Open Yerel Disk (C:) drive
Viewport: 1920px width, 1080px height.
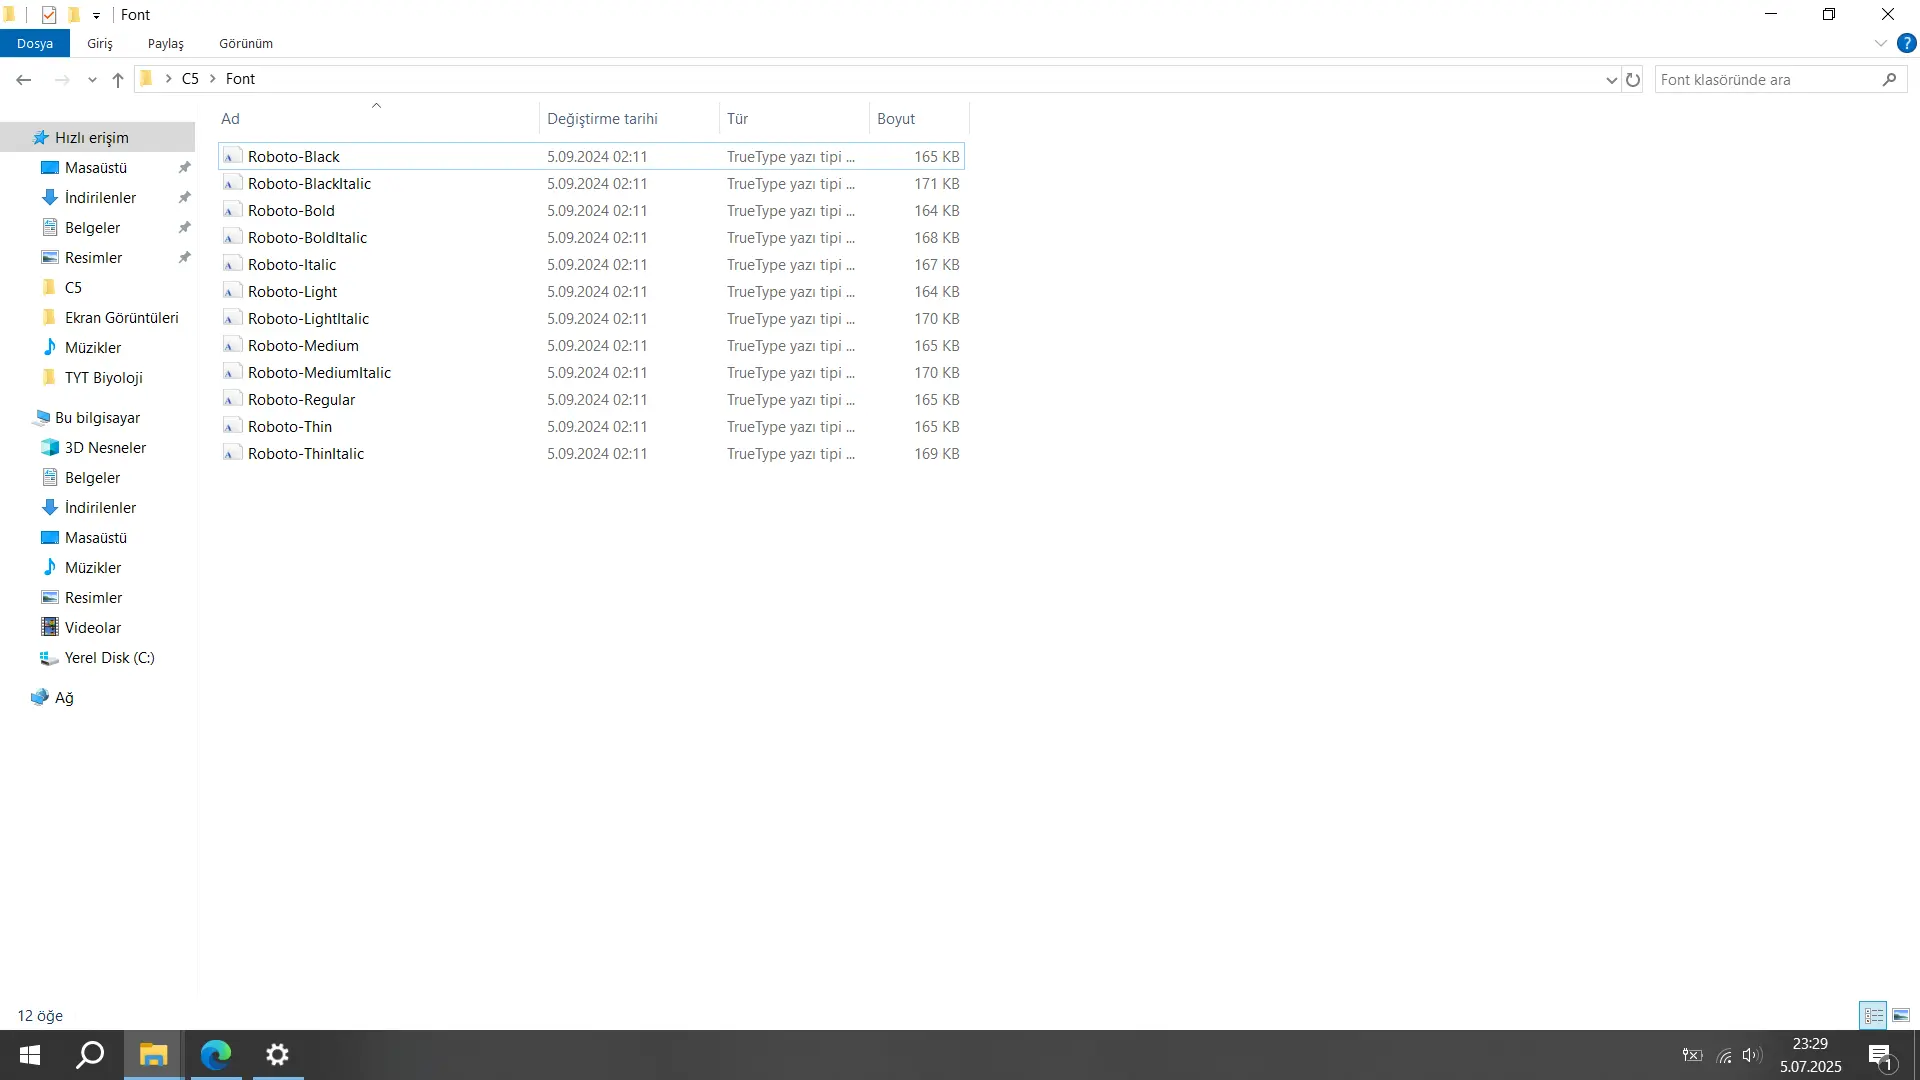[110, 658]
